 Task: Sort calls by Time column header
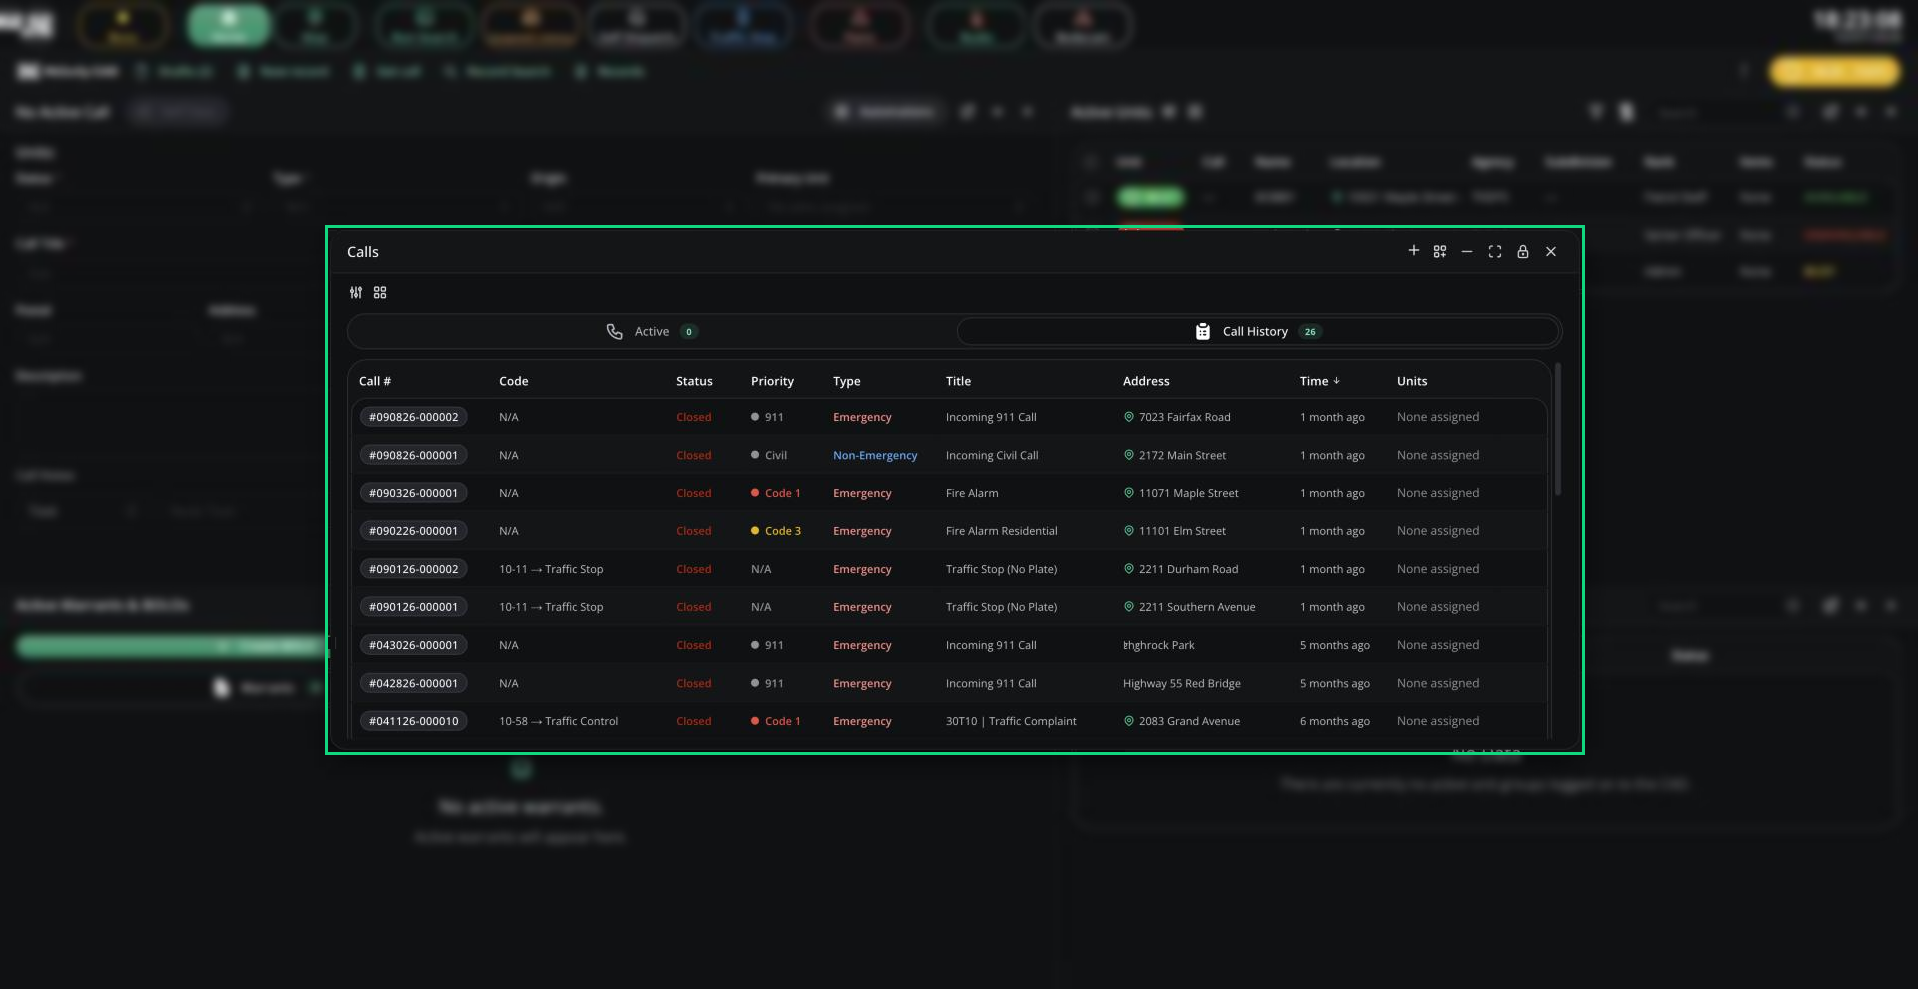pyautogui.click(x=1319, y=381)
